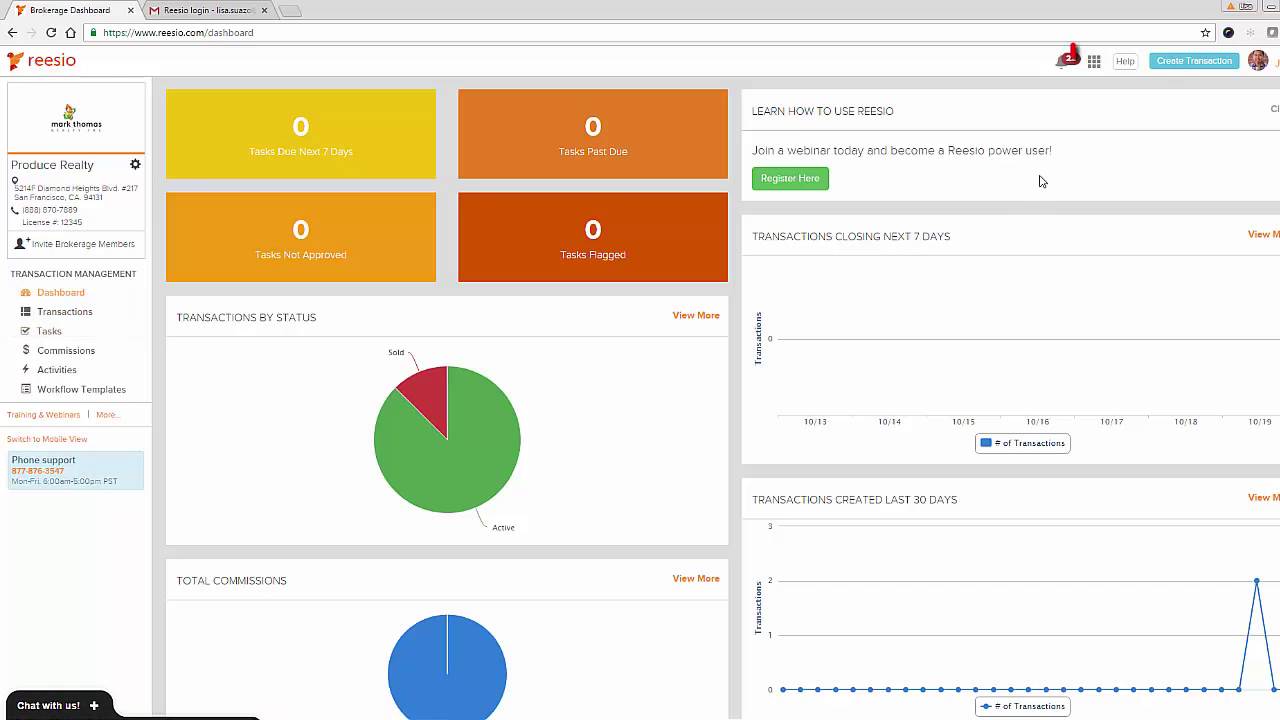Open the Tasks Not Approved tile
Viewport: 1280px width, 720px height.
(301, 237)
